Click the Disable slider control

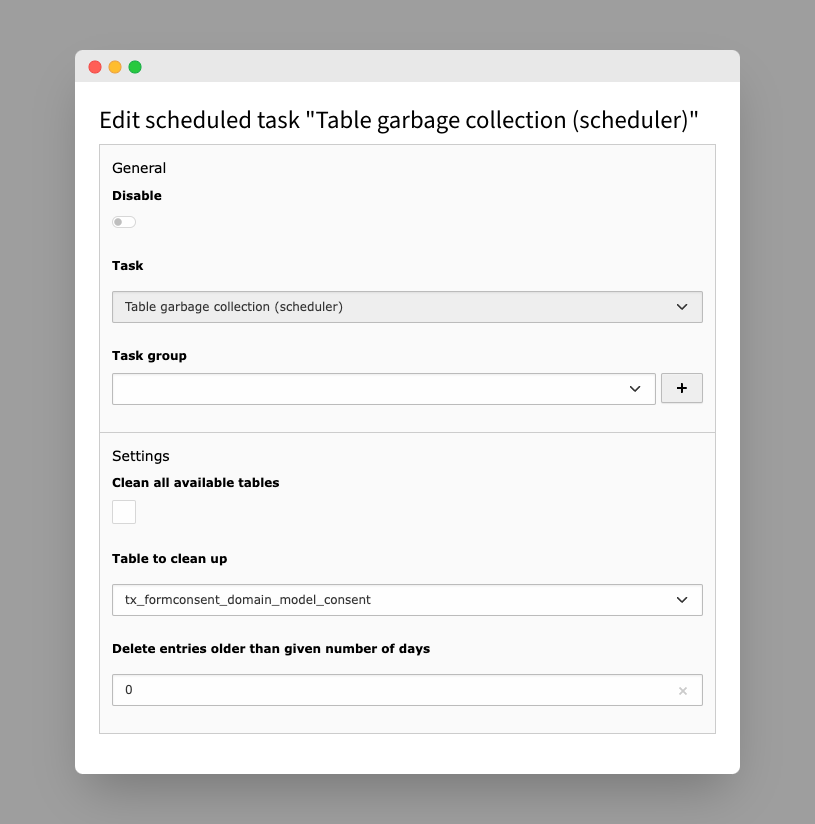(123, 221)
